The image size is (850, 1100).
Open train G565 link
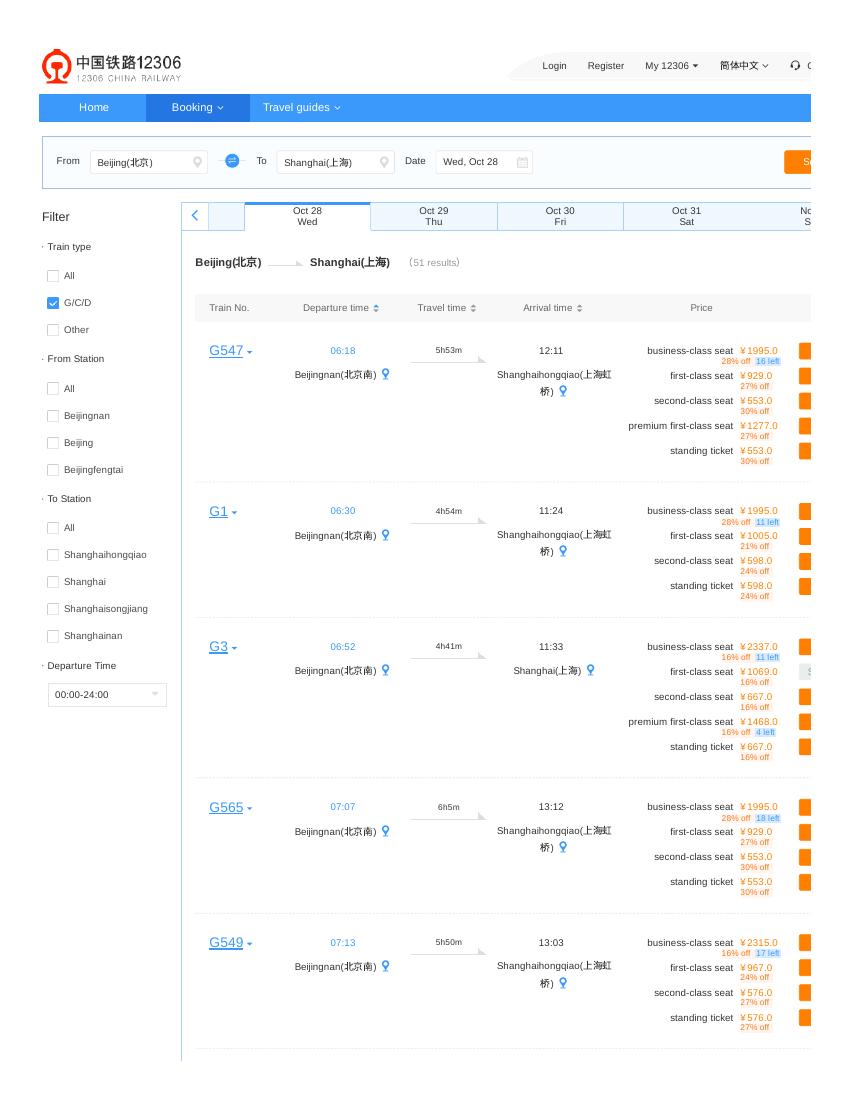[x=226, y=807]
